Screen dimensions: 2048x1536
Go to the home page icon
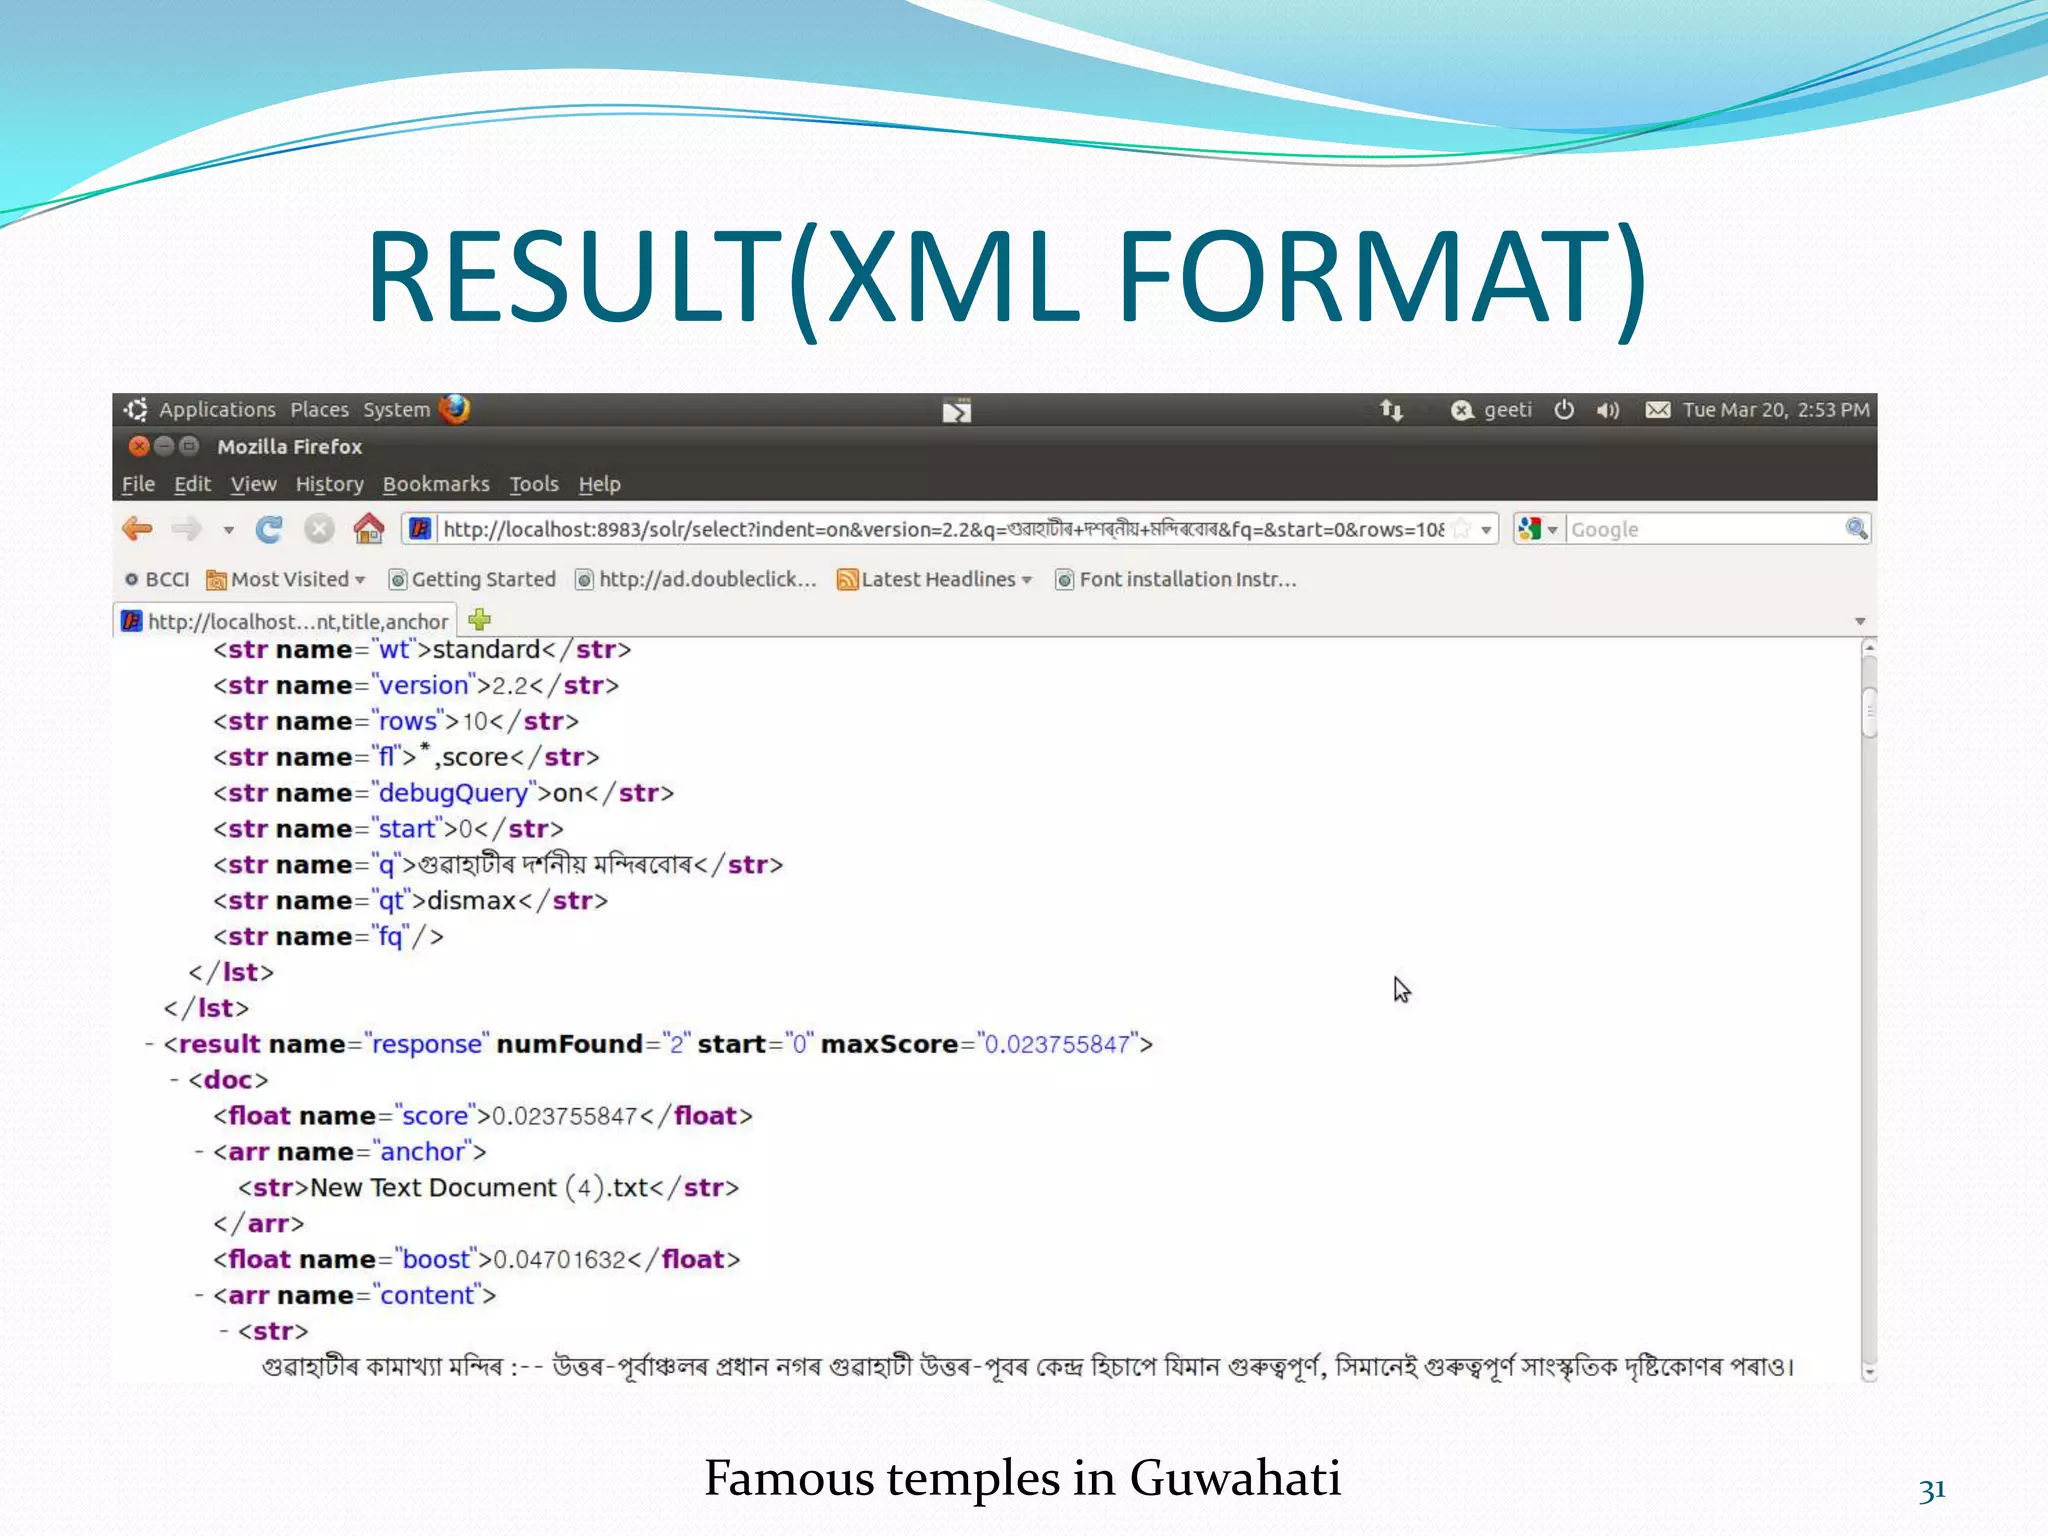369,528
